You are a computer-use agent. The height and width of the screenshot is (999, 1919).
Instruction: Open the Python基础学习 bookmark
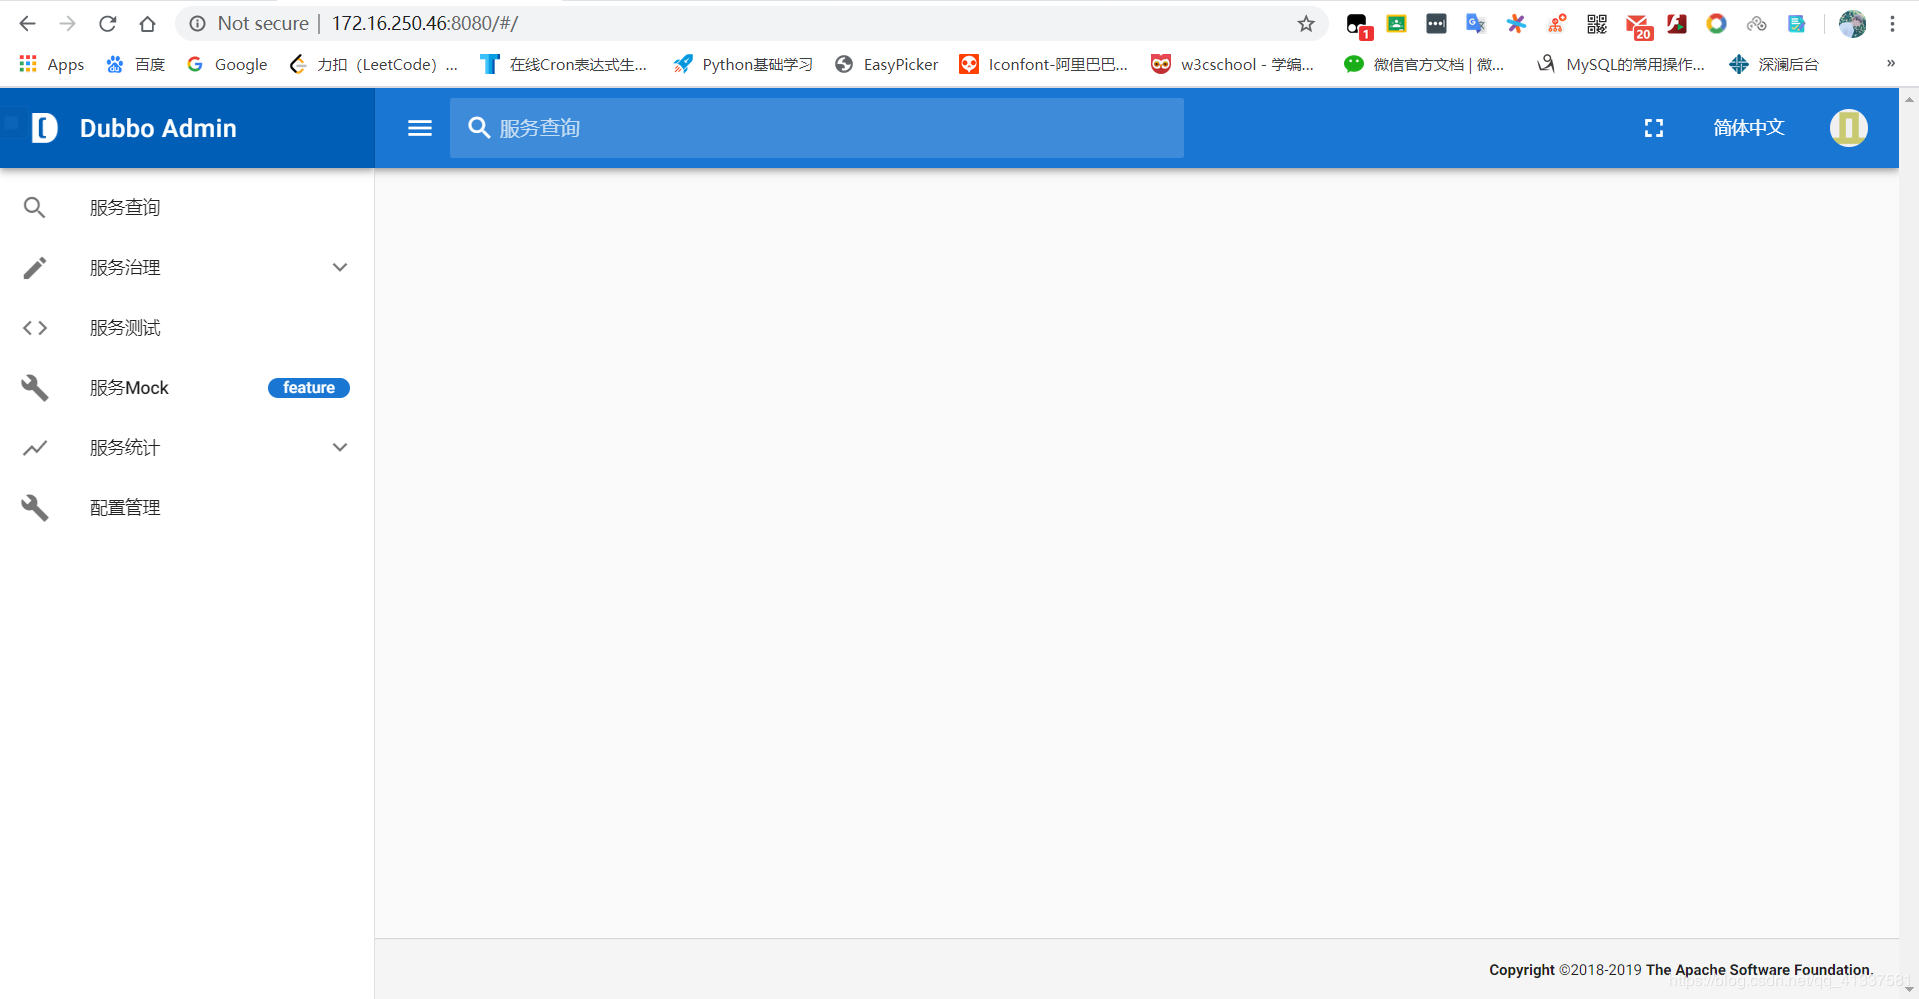point(743,64)
